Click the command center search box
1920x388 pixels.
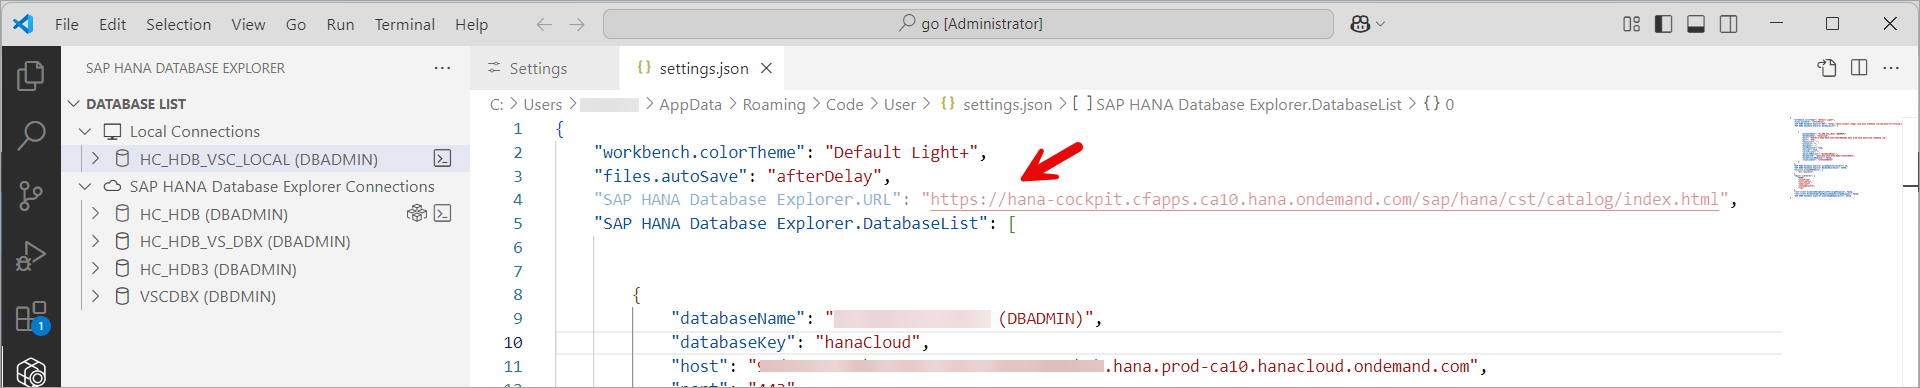pos(968,24)
